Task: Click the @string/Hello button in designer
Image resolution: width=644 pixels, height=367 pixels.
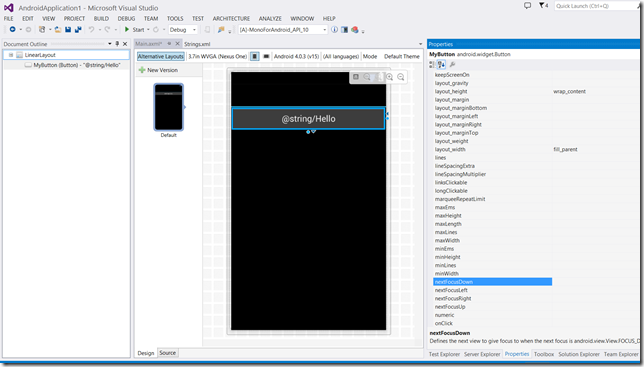Action: (x=308, y=119)
